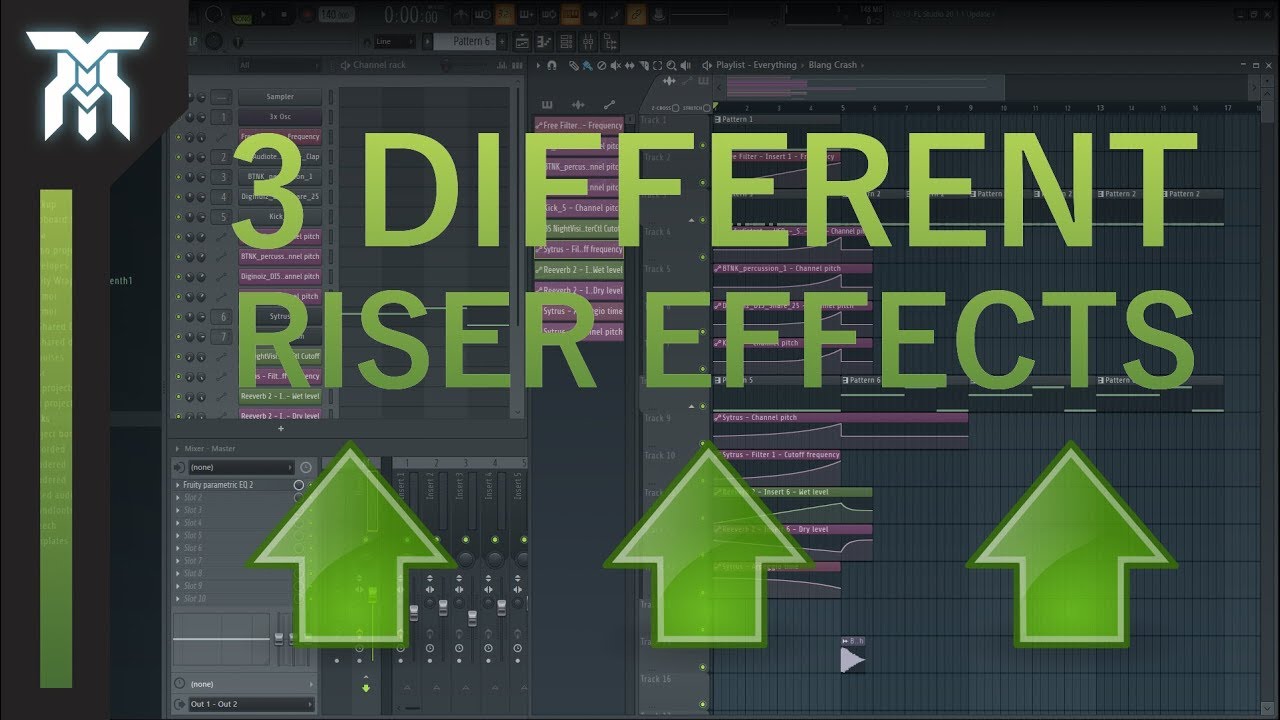The width and height of the screenshot is (1280, 720).
Task: Arm the Record button in transport
Action: tap(307, 14)
